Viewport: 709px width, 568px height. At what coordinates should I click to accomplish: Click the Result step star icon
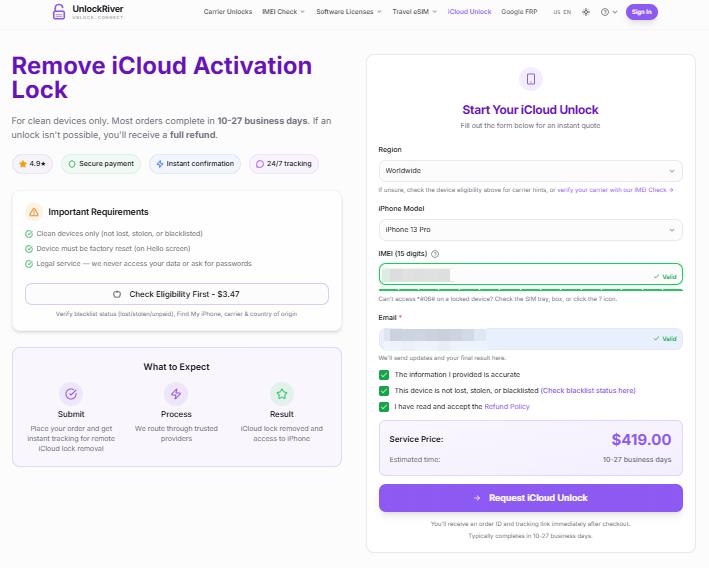point(282,393)
